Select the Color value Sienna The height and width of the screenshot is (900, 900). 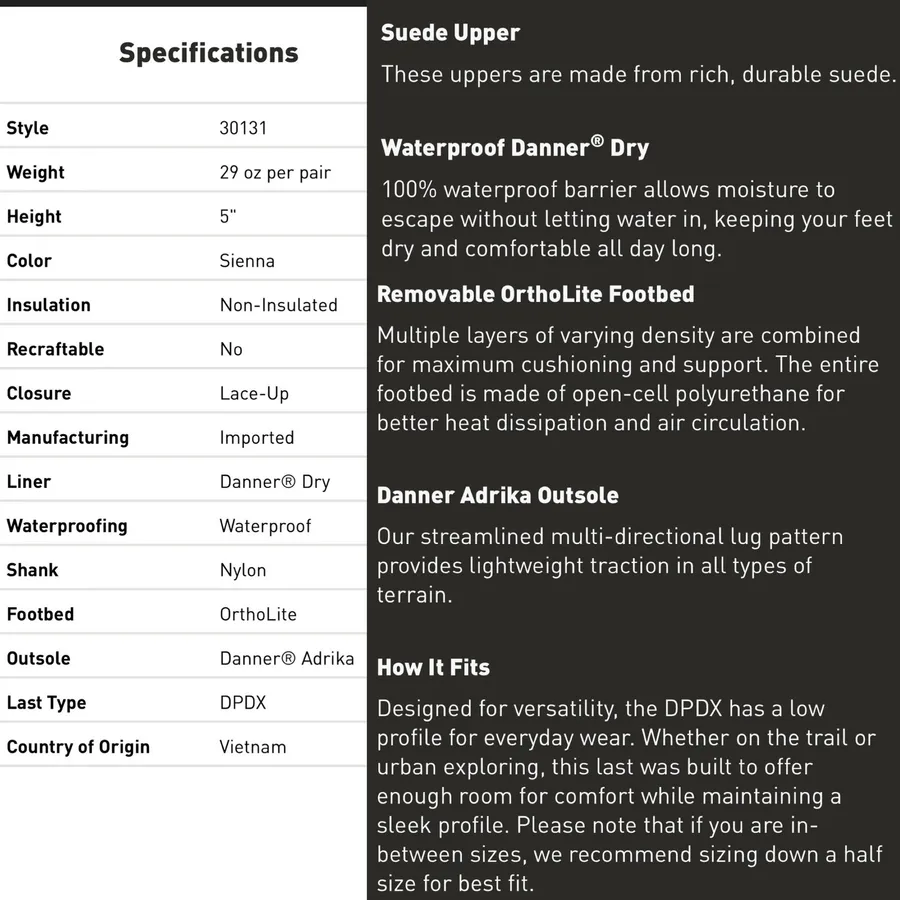pos(247,261)
